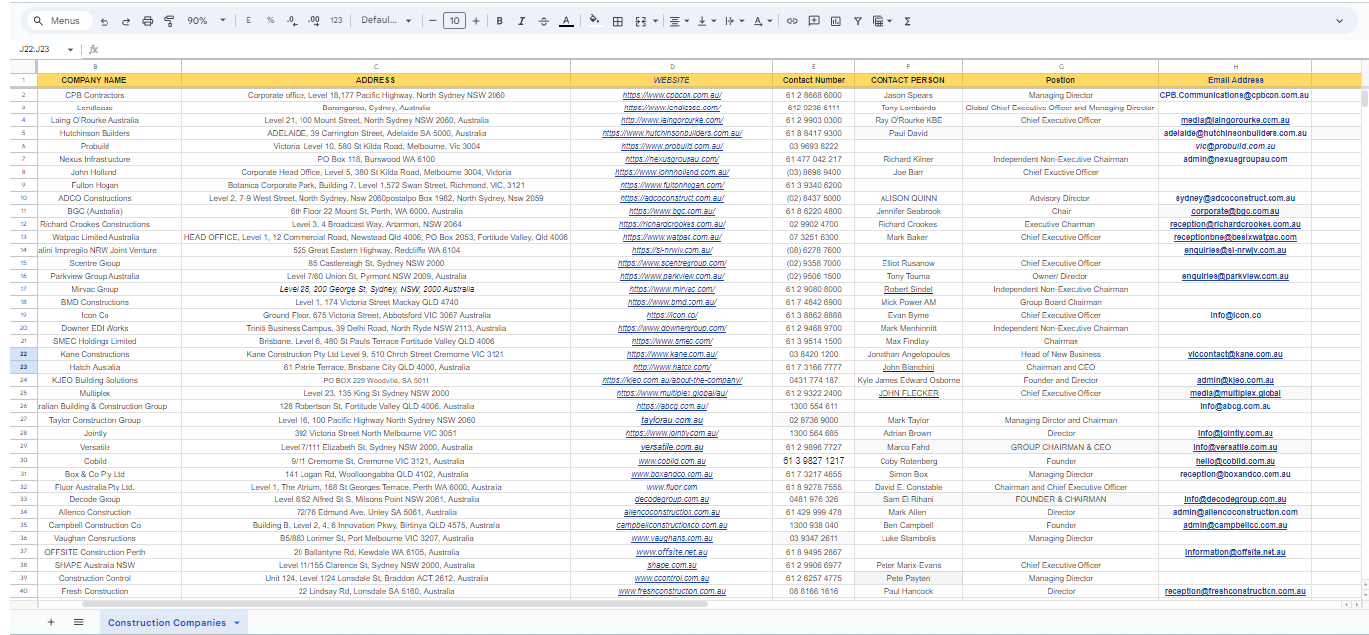The image size is (1369, 635).
Task: Select the Paint format tool
Action: click(169, 20)
